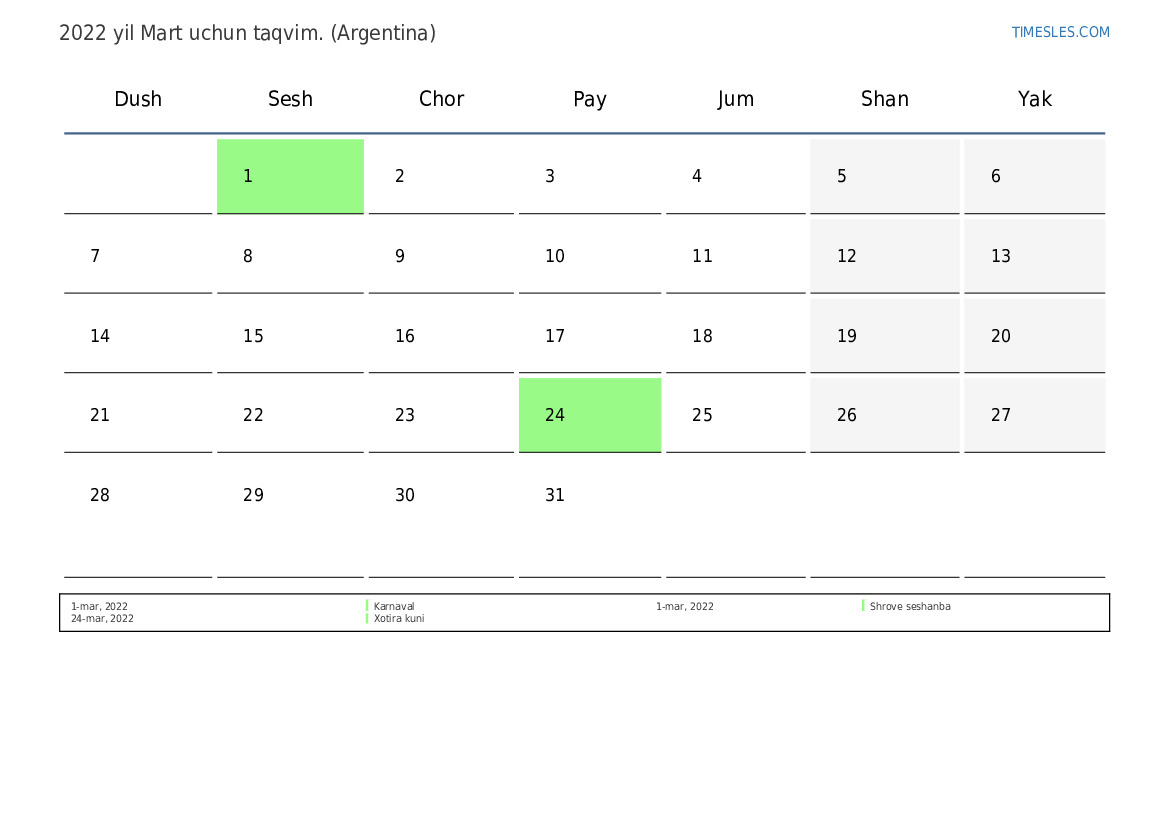Click day 28 in the calendar
Viewport: 1169px width, 827px height.
pos(138,518)
